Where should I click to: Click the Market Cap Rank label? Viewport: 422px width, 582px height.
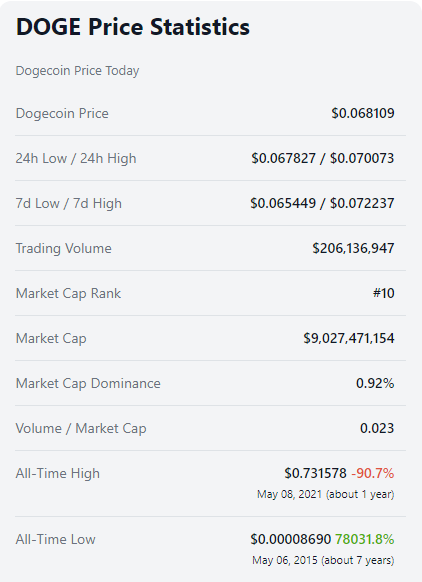coord(68,294)
